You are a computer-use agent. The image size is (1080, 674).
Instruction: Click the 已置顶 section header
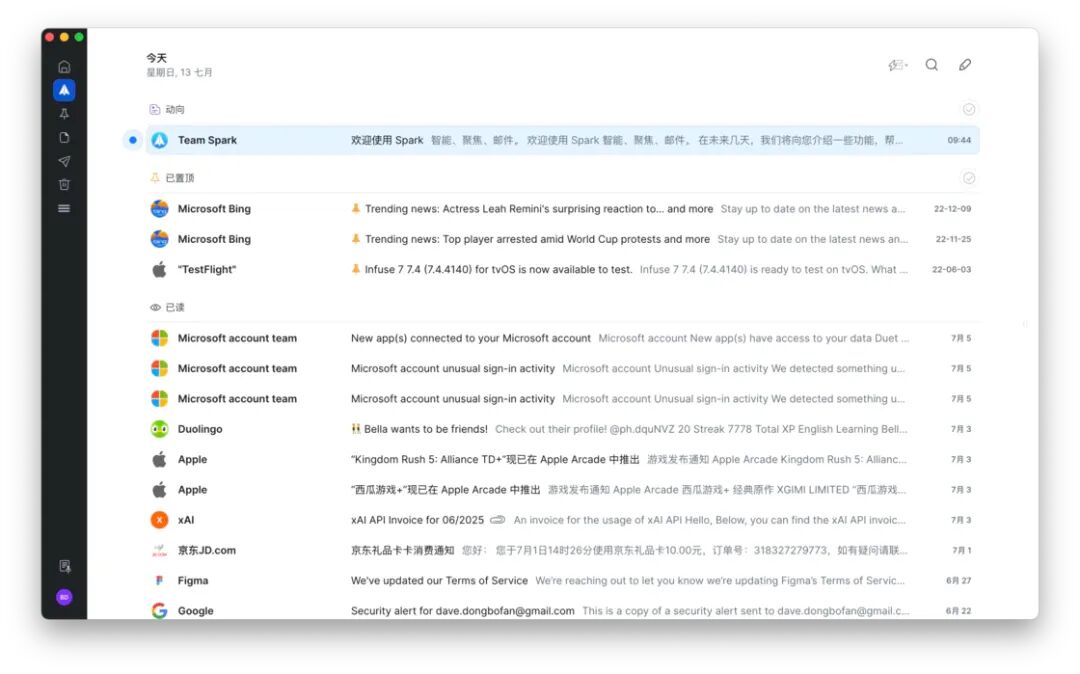coord(180,178)
